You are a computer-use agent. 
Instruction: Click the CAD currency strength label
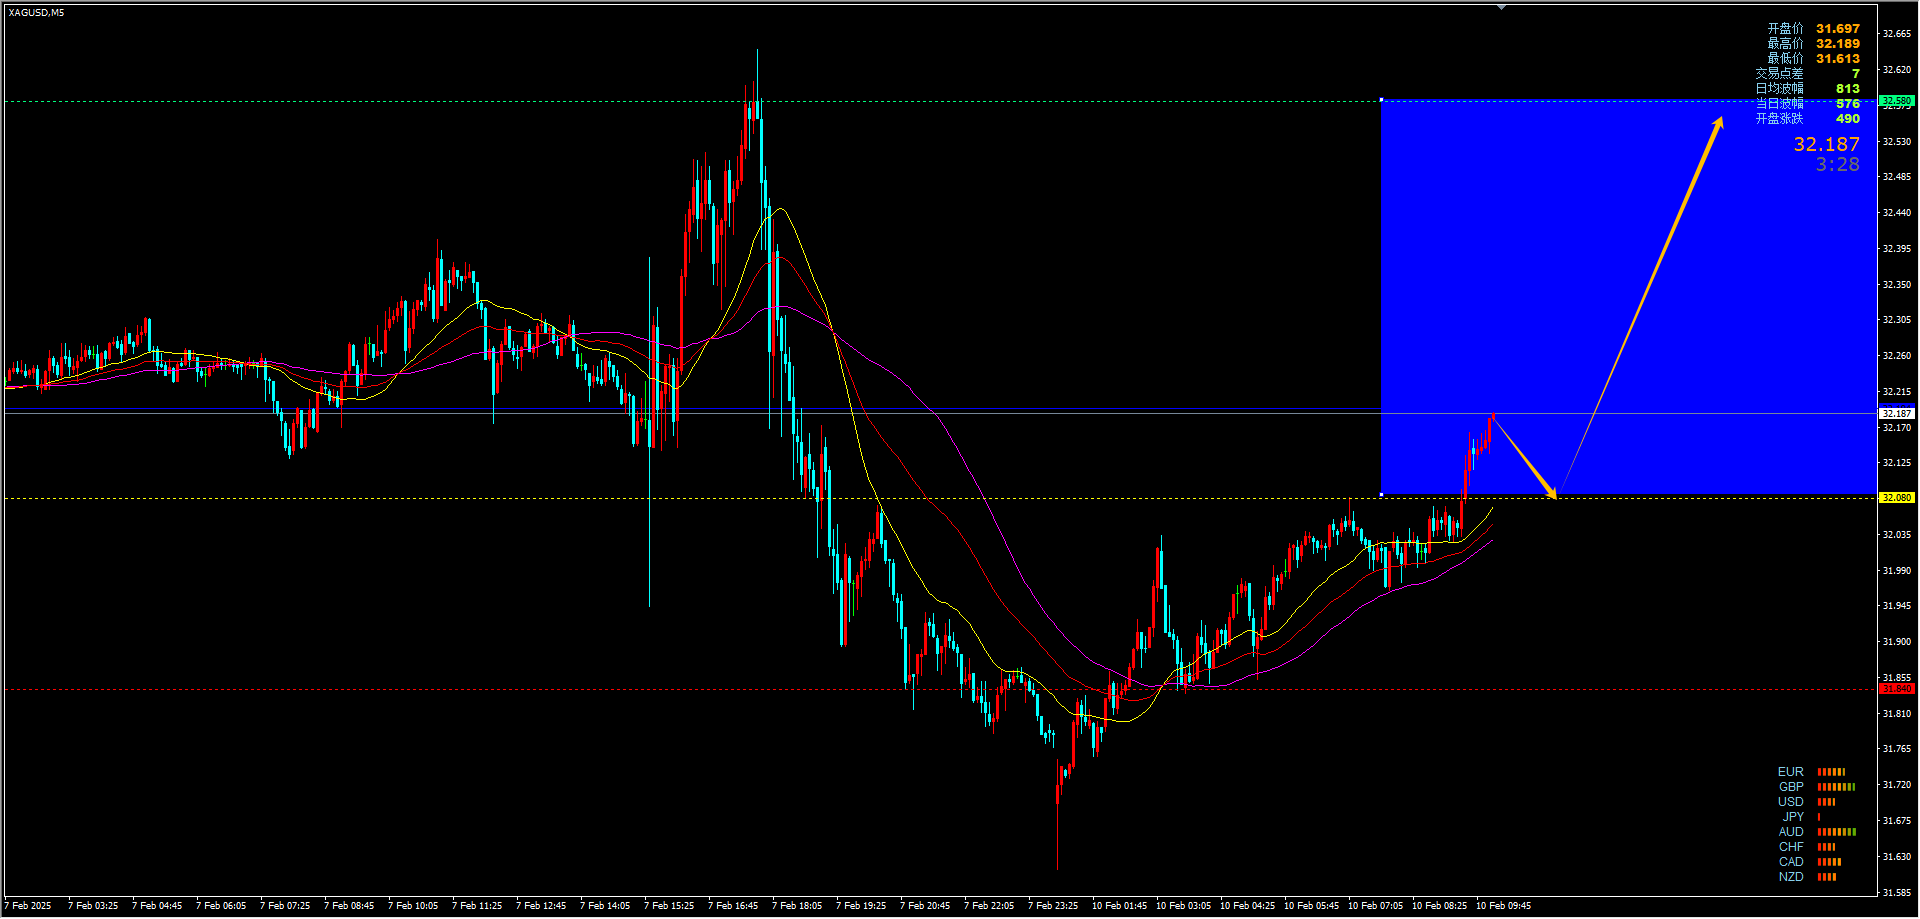coord(1791,862)
